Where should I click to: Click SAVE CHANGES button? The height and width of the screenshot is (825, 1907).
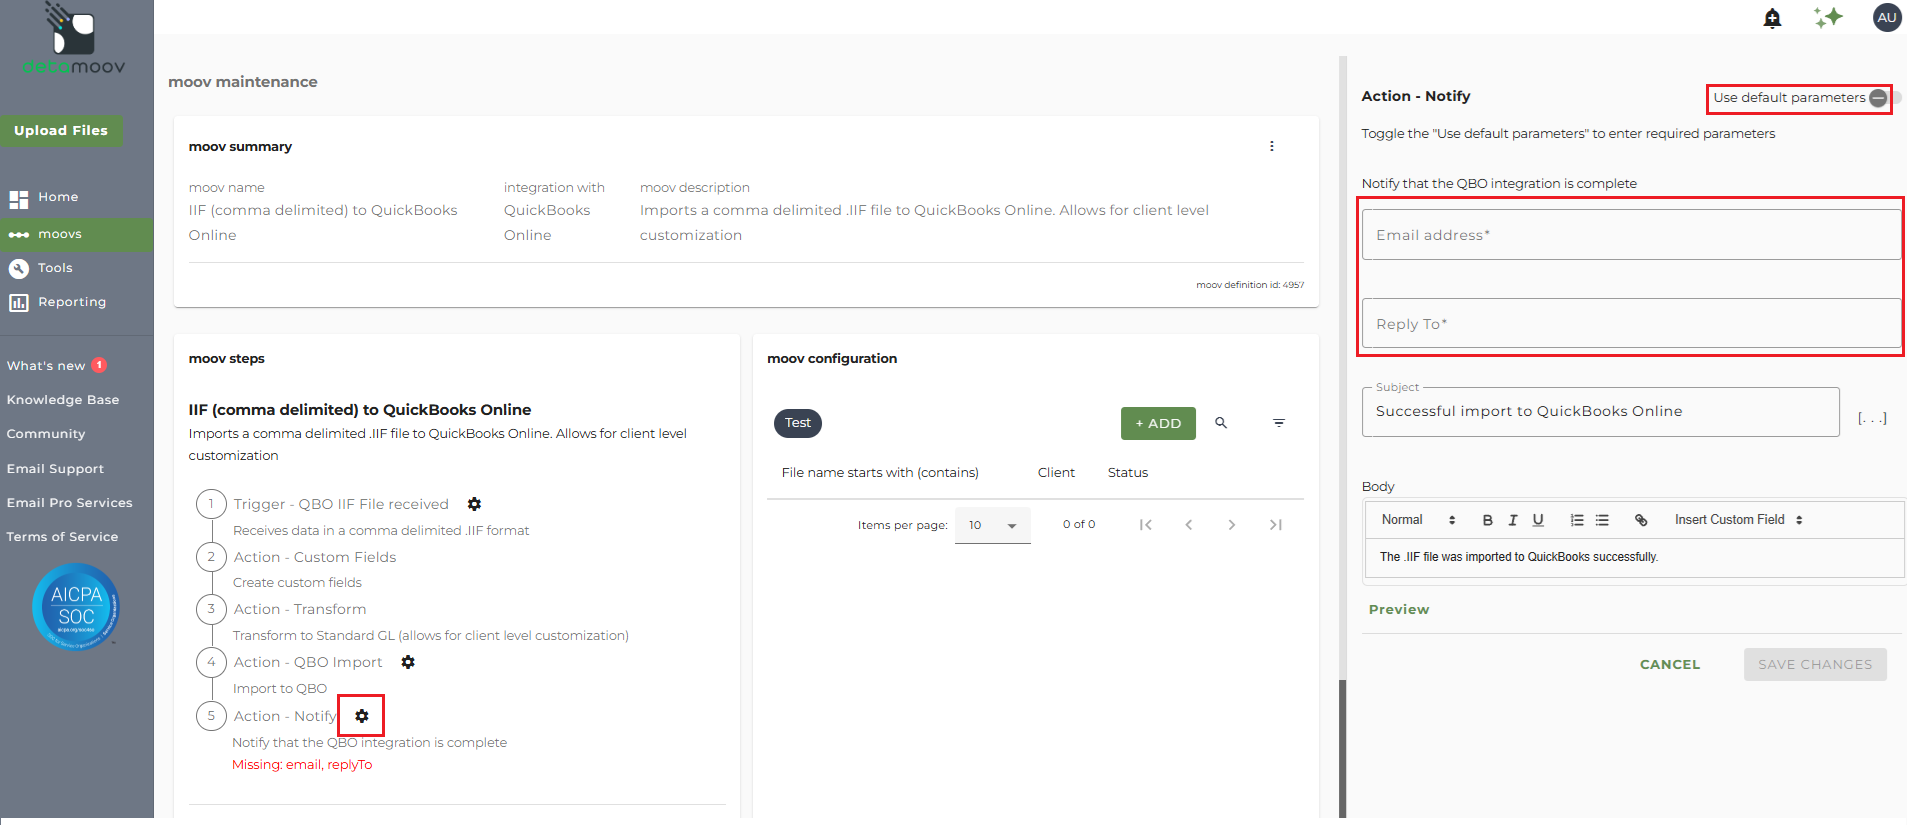(1815, 665)
